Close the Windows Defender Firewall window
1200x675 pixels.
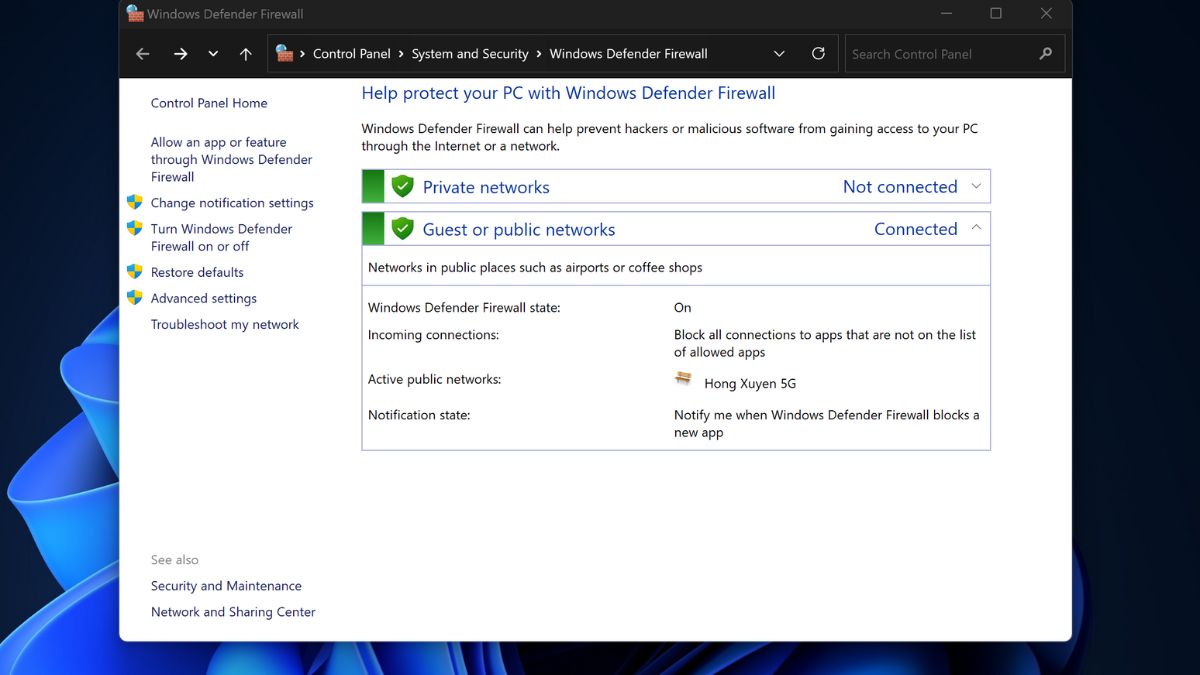[x=1046, y=14]
